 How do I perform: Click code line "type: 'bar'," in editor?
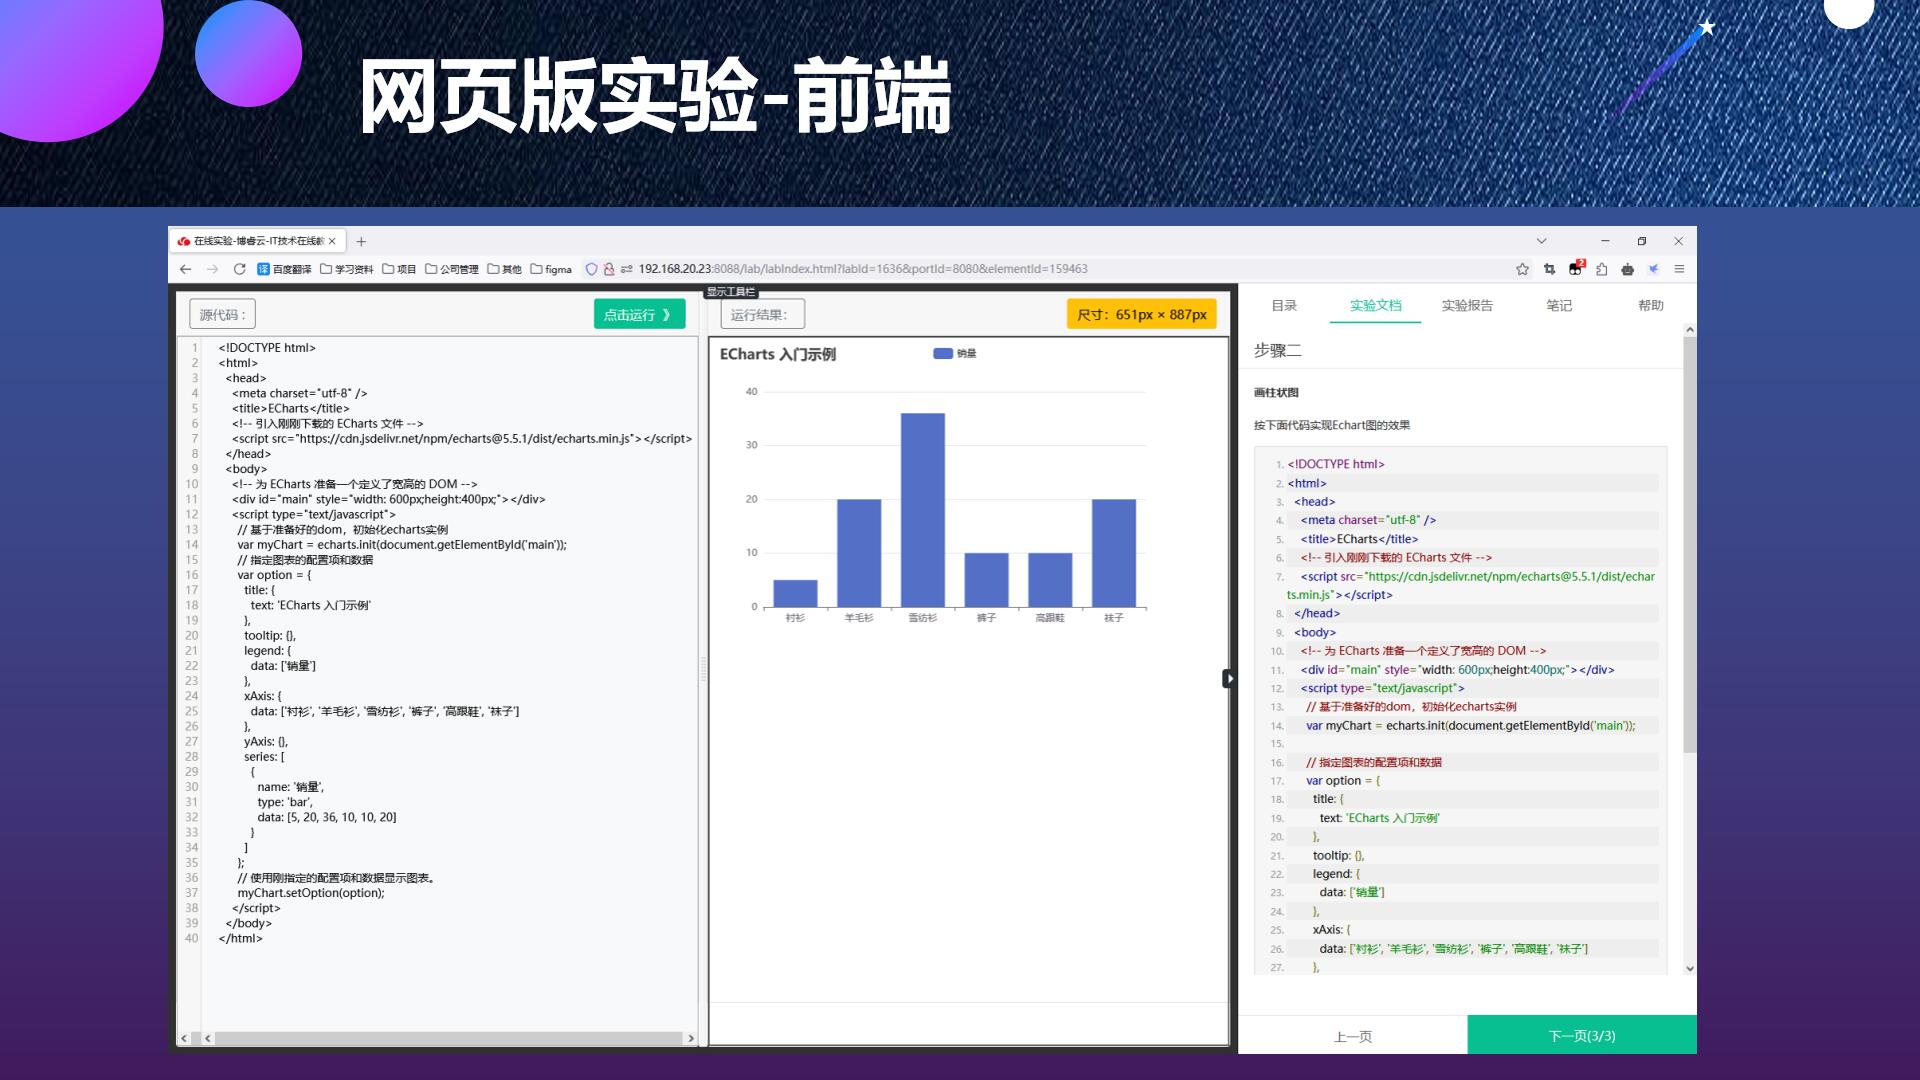[x=285, y=802]
